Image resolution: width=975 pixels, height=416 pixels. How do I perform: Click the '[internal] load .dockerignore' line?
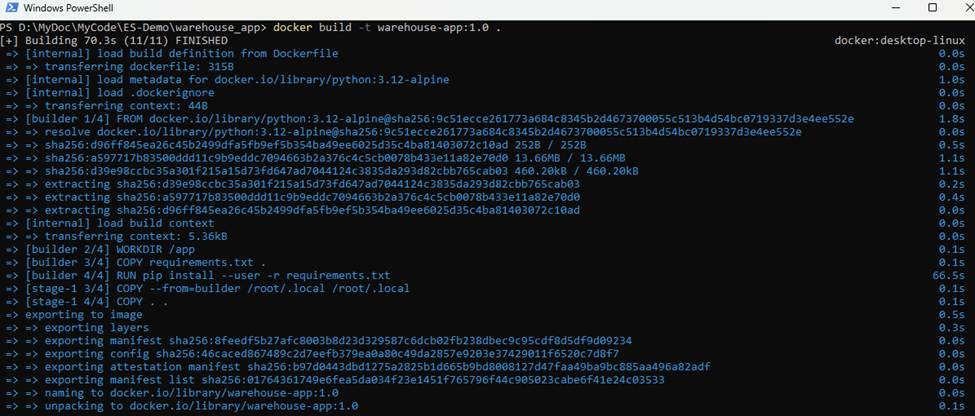point(110,93)
